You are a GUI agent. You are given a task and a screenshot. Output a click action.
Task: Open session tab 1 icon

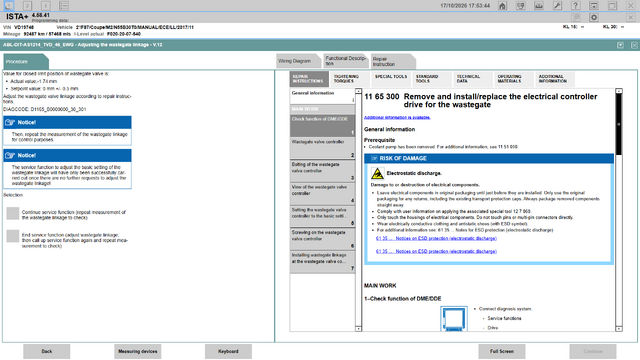click(9, 5)
